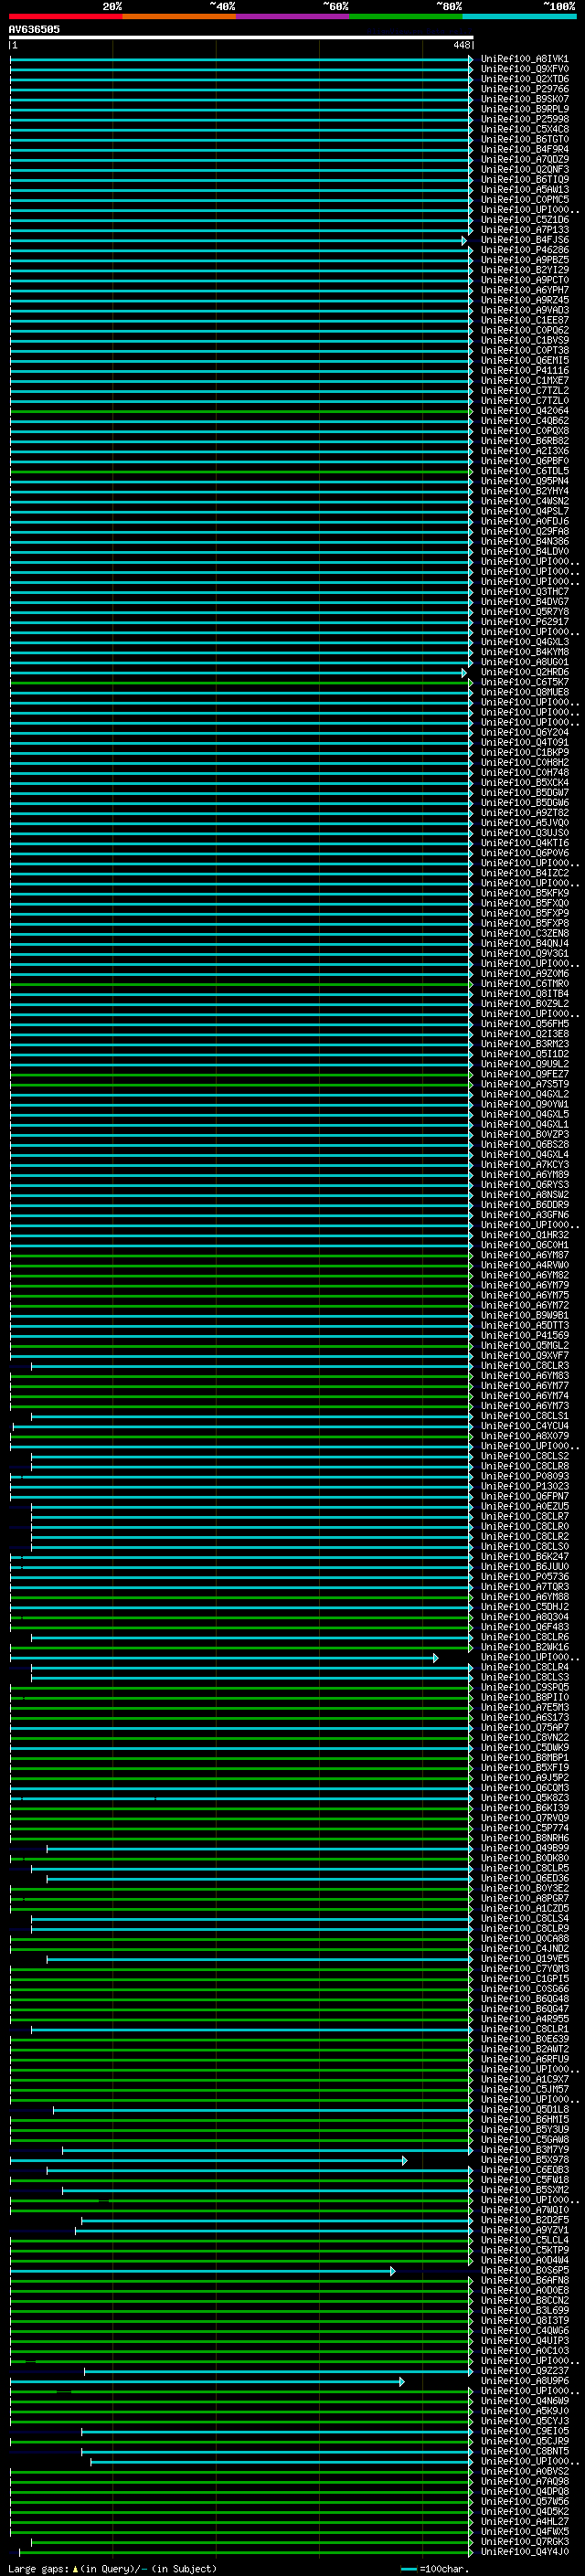
Task: Click the UniRef100_B6DDR9 hit label
Action: click(x=525, y=1205)
